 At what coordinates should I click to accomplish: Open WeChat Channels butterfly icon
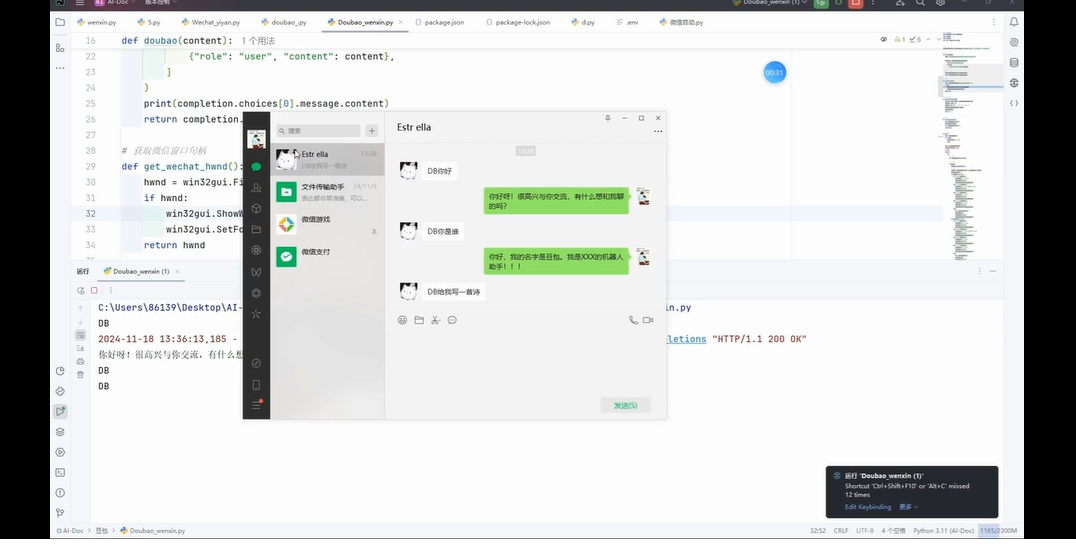click(x=256, y=272)
